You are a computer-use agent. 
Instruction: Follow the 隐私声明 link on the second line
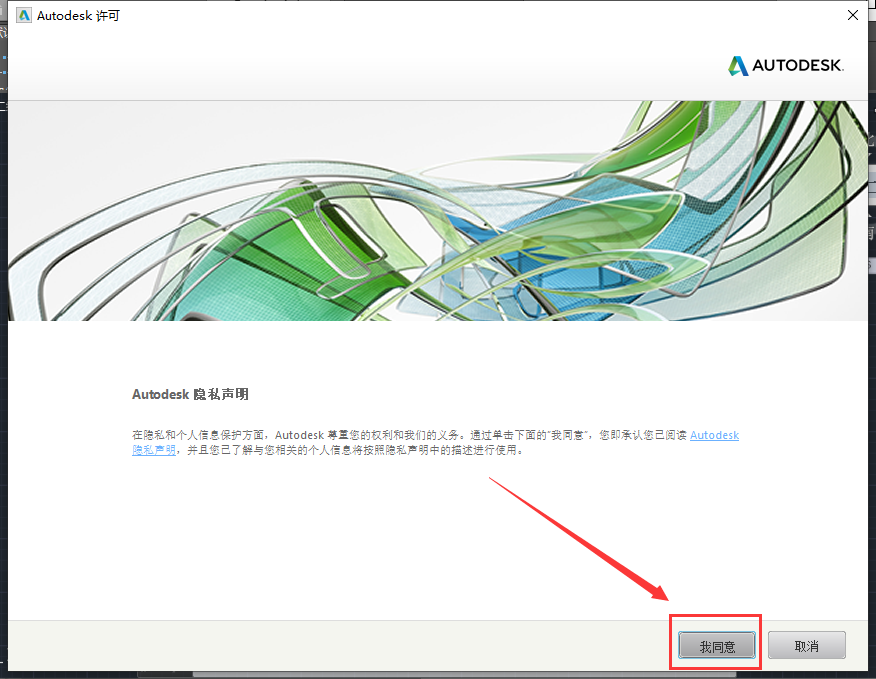153,450
